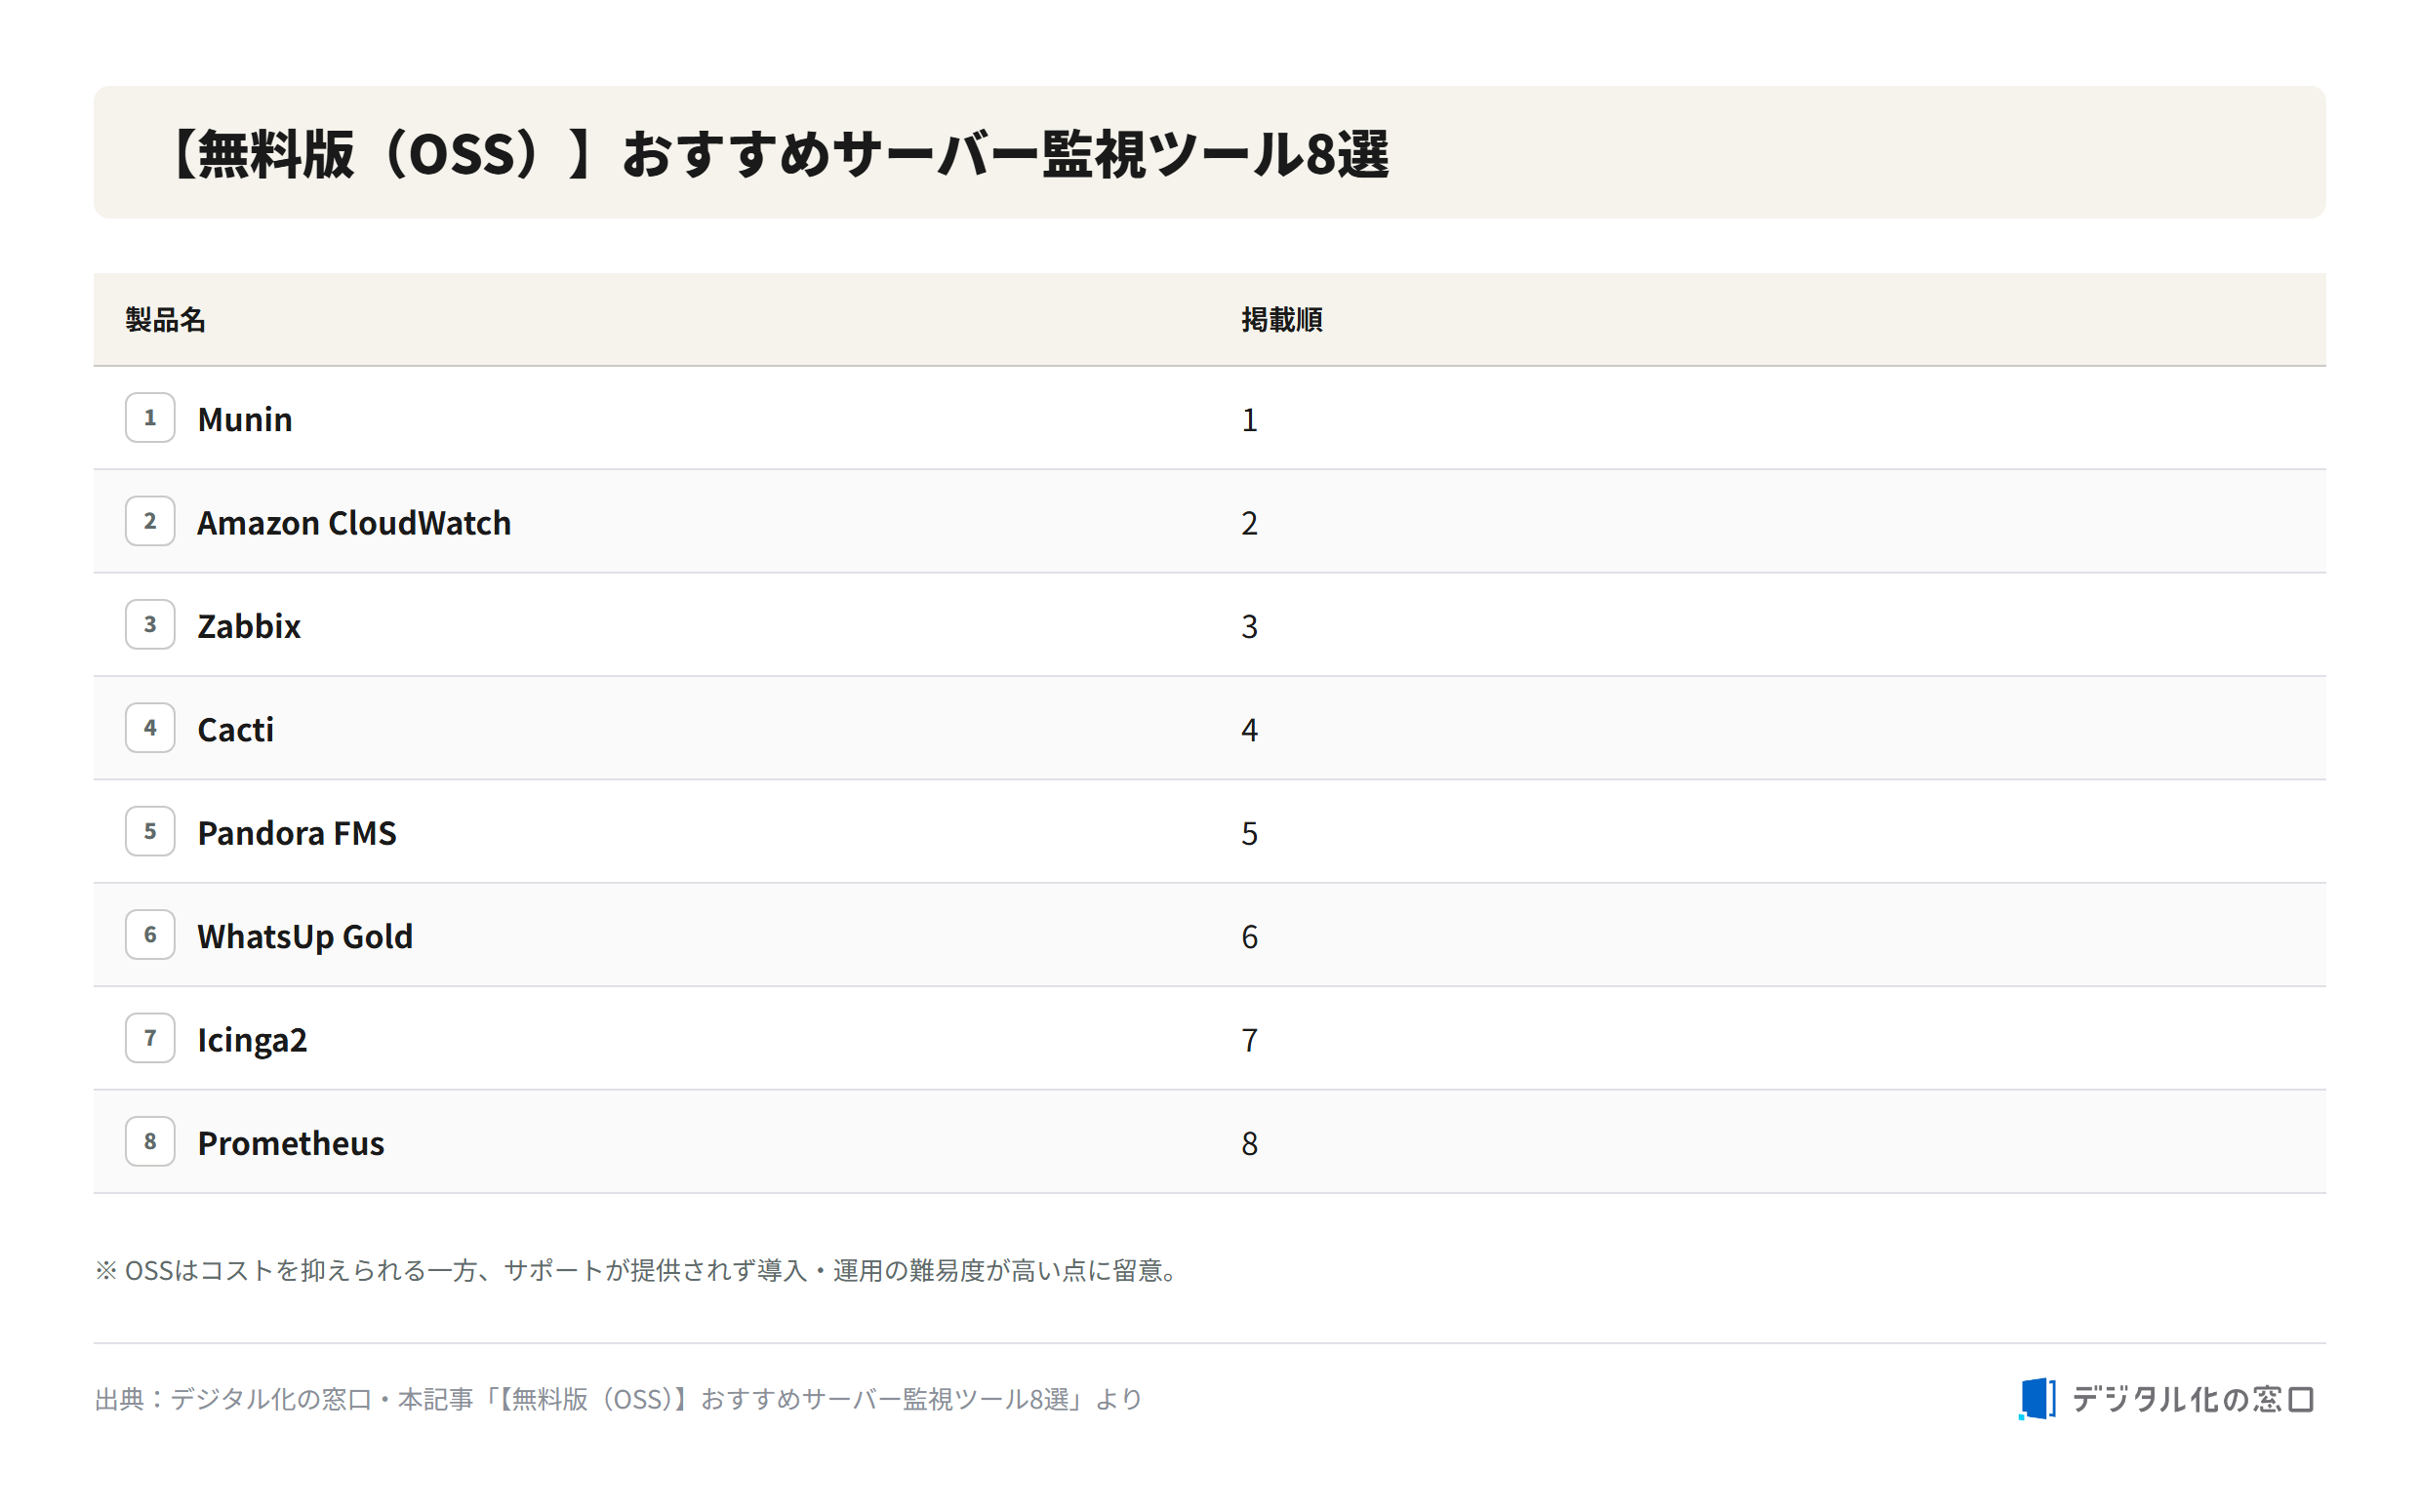Click the 掲載順 column header

point(1282,320)
